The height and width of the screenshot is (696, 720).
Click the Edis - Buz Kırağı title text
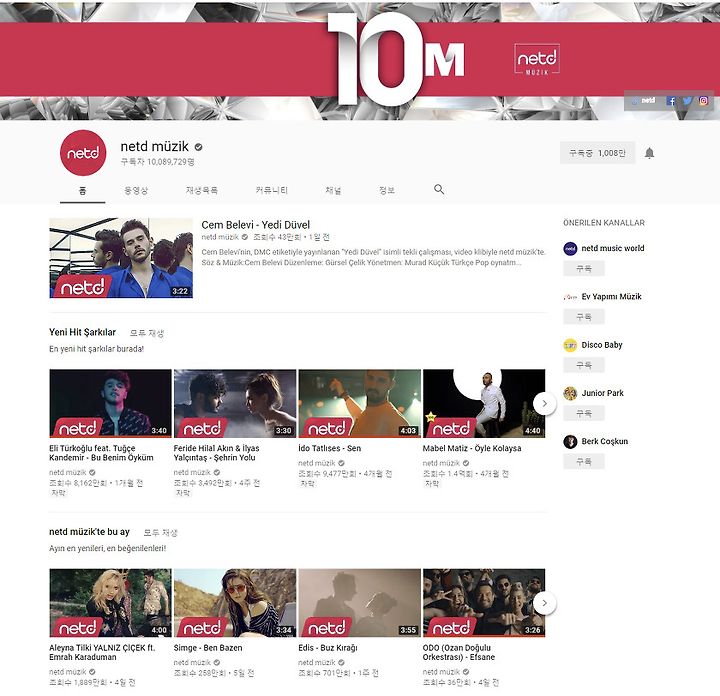(327, 648)
